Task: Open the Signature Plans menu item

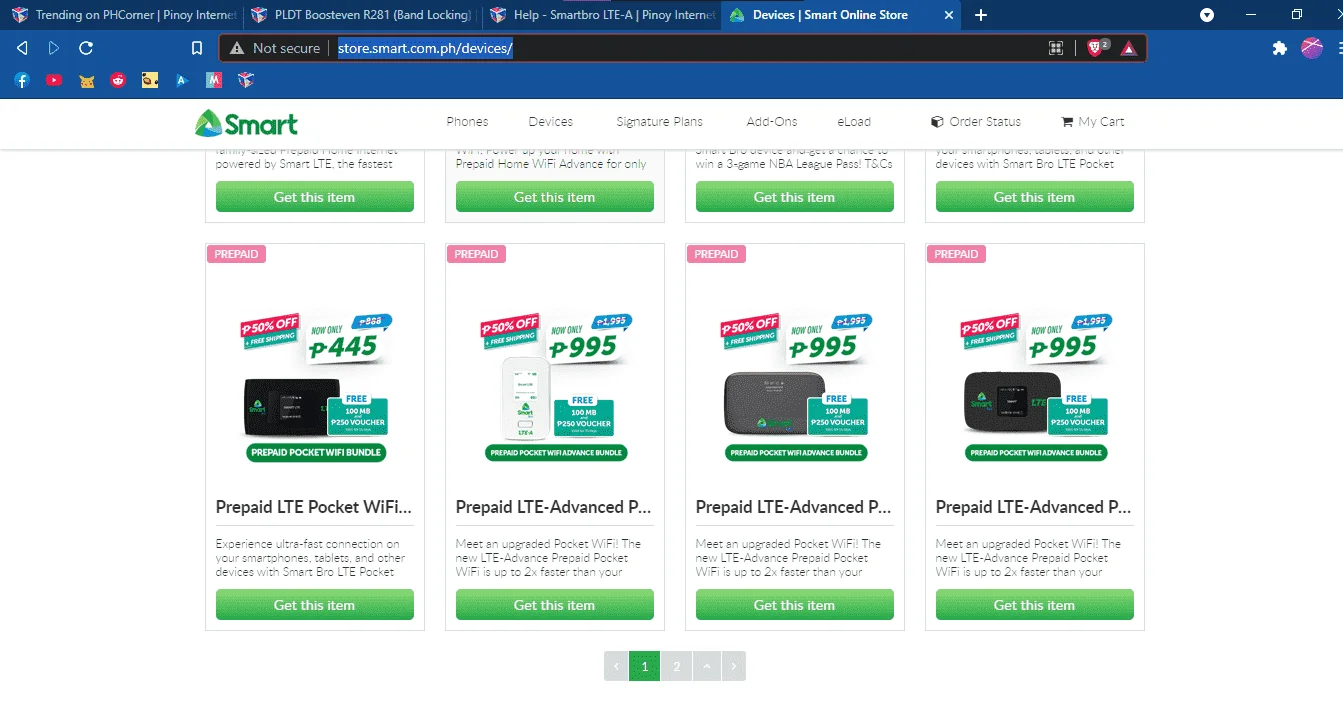Action: (x=659, y=122)
